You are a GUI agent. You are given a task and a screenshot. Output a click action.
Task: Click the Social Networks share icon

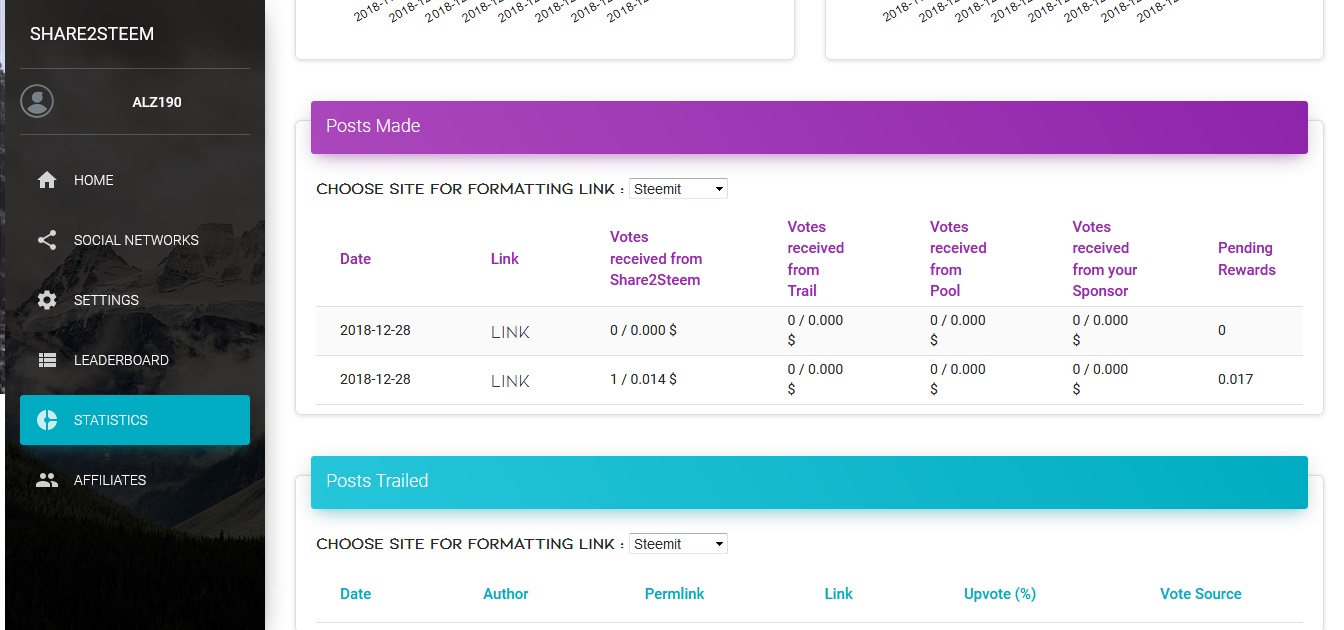[47, 240]
